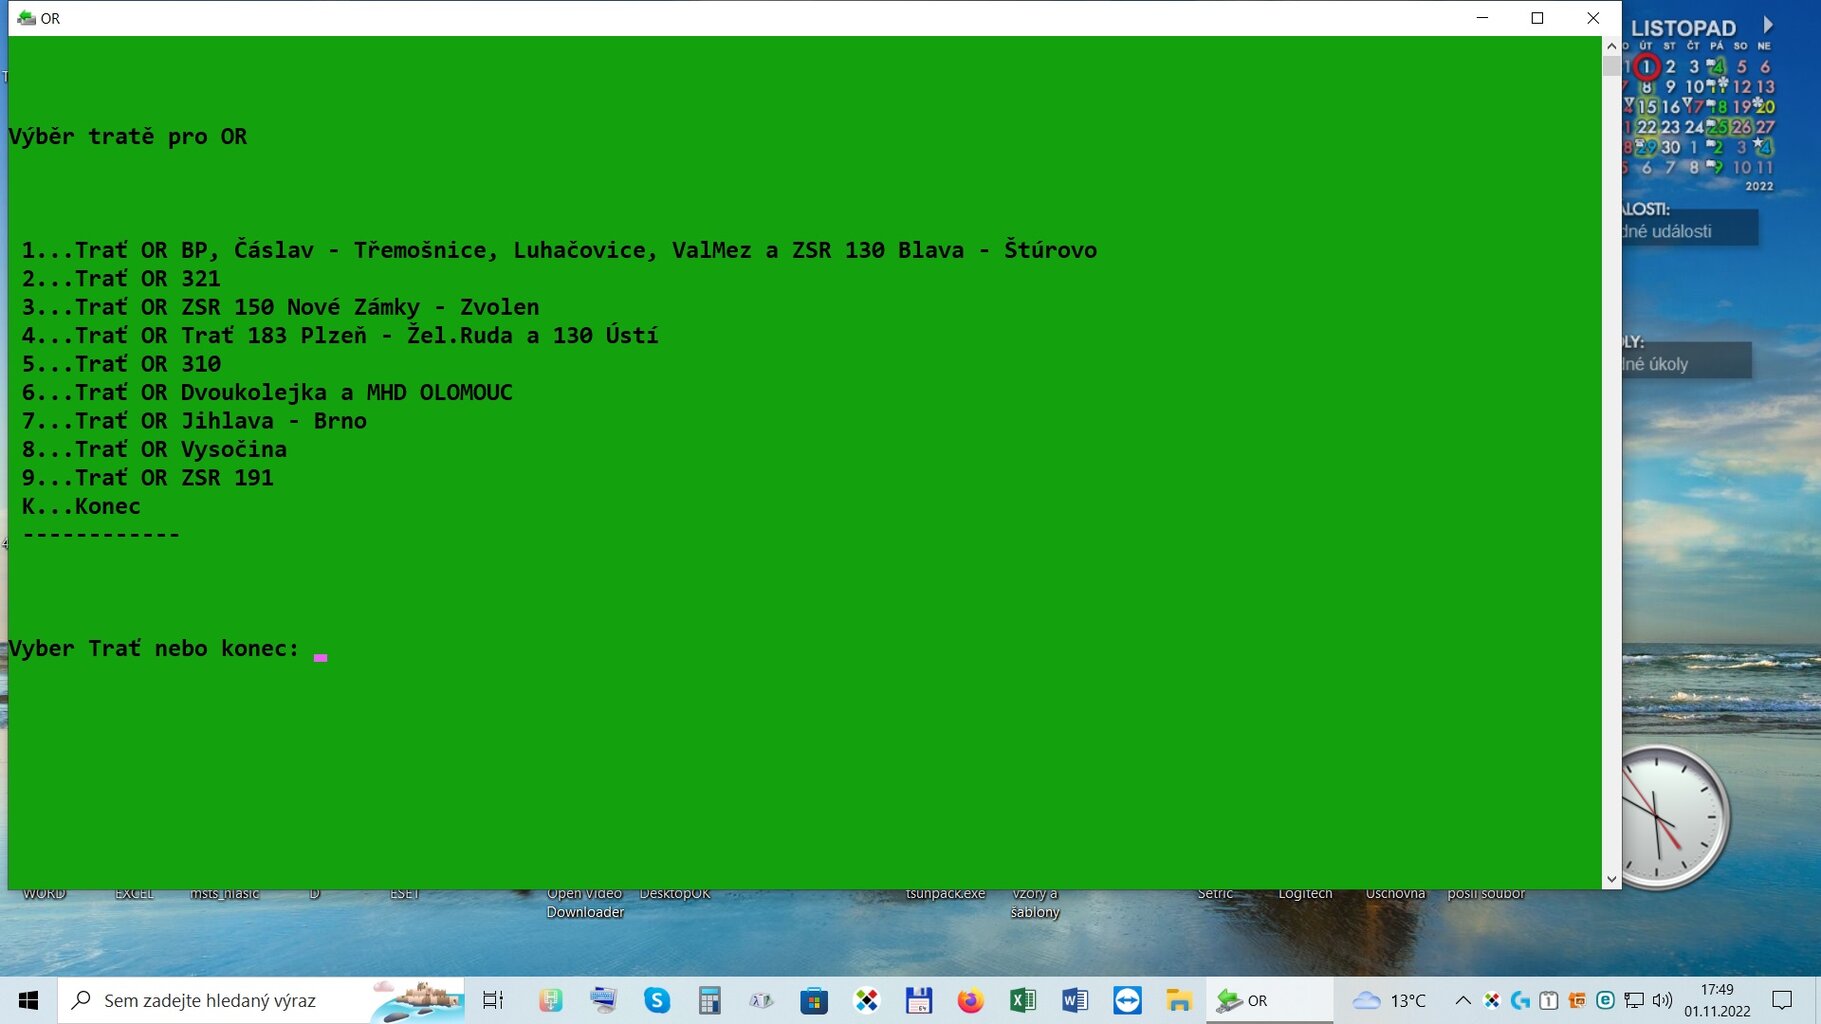The image size is (1821, 1024).
Task: Open Task View on the taskbar
Action: (x=493, y=1000)
